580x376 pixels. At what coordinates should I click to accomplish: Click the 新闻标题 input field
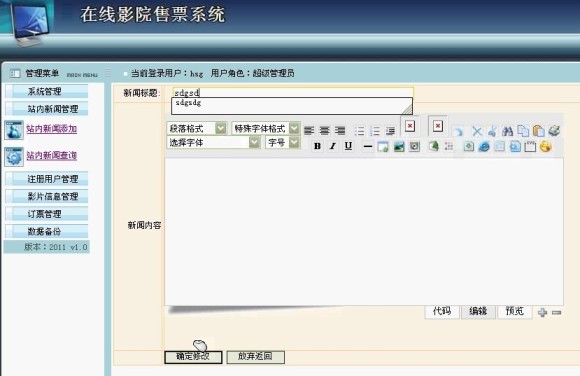[293, 92]
